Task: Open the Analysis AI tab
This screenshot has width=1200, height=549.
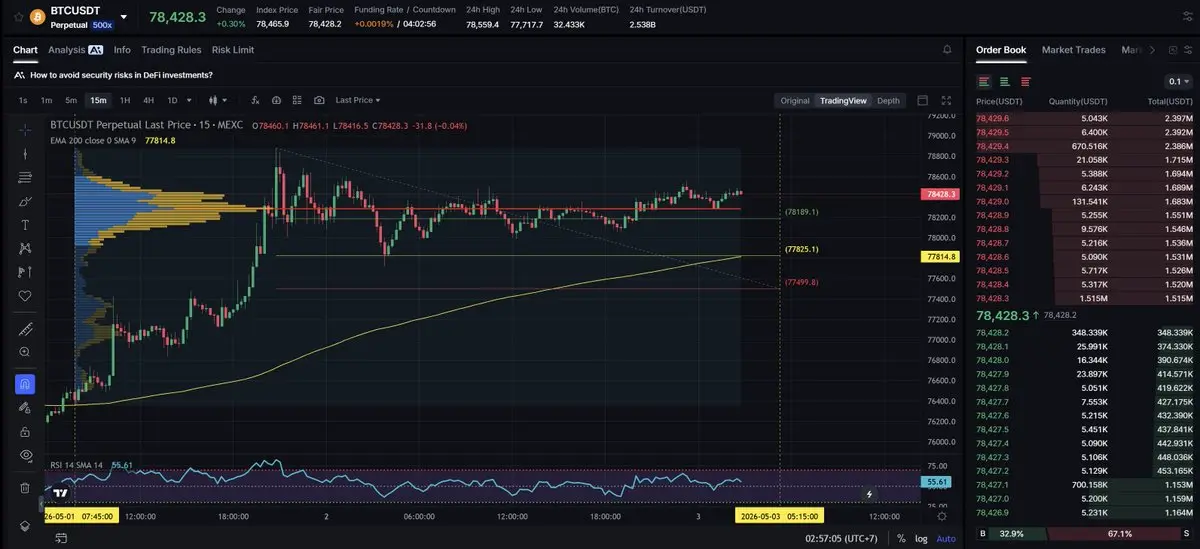Action: tap(75, 49)
